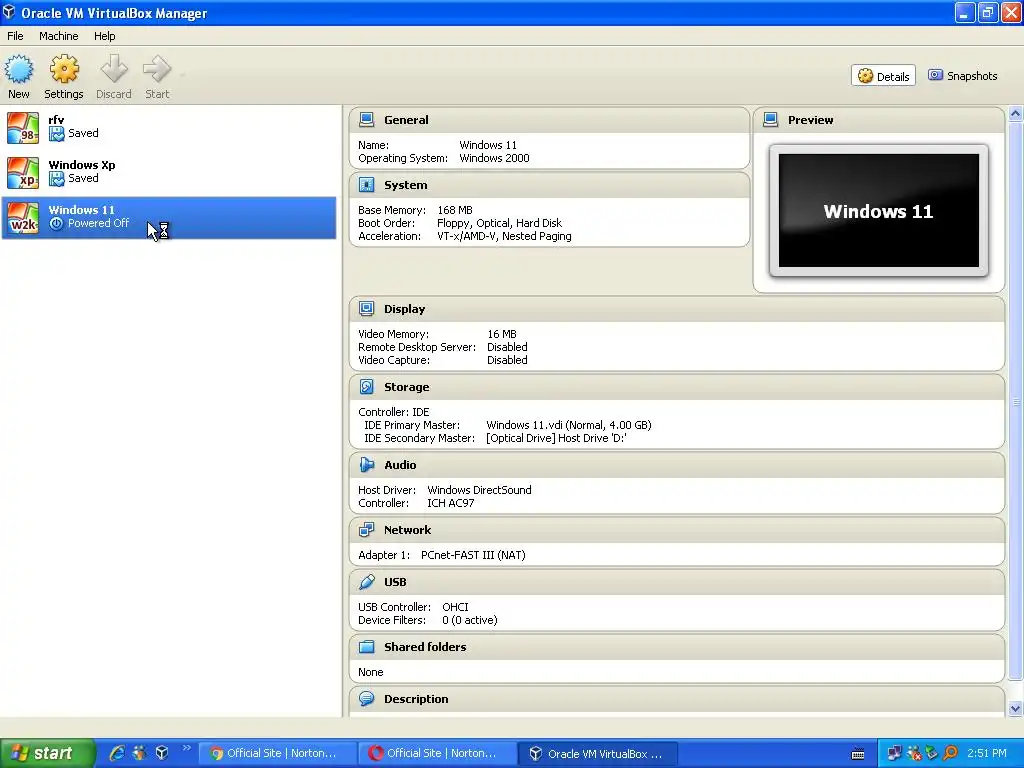
Task: Click the Display section icon
Action: (366, 308)
